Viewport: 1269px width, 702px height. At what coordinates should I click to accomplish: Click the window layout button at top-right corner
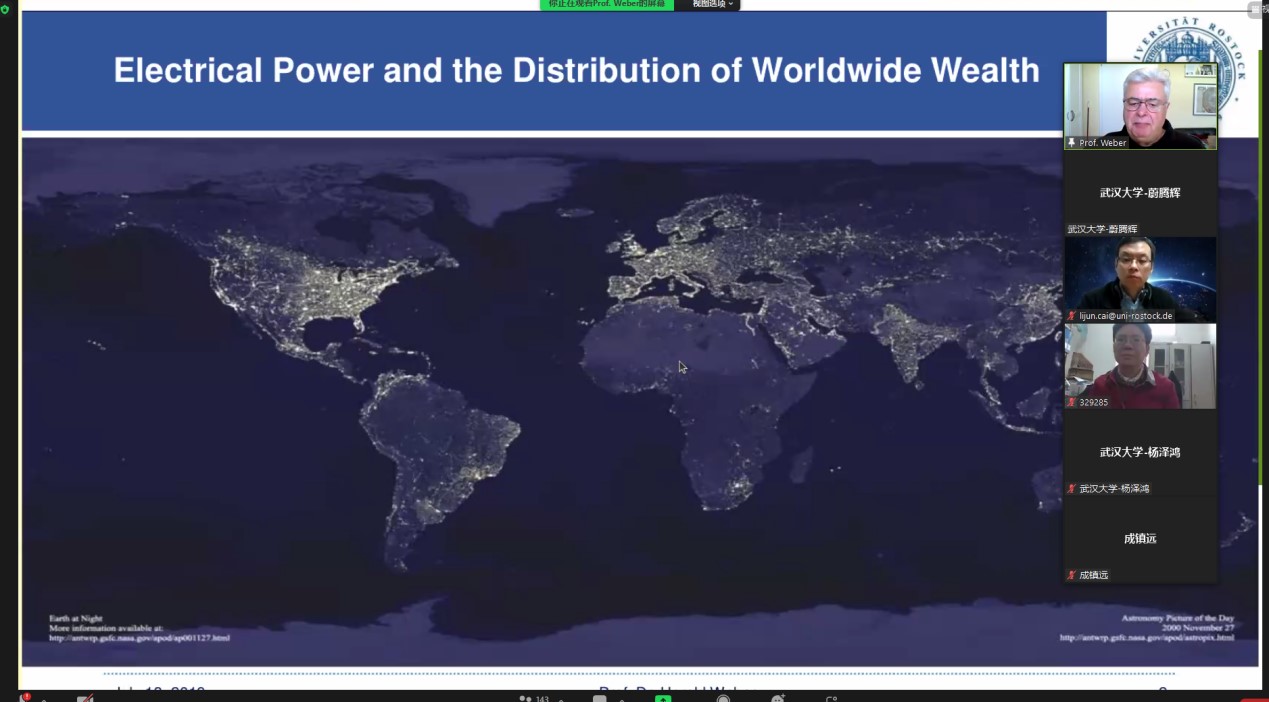coord(1257,9)
